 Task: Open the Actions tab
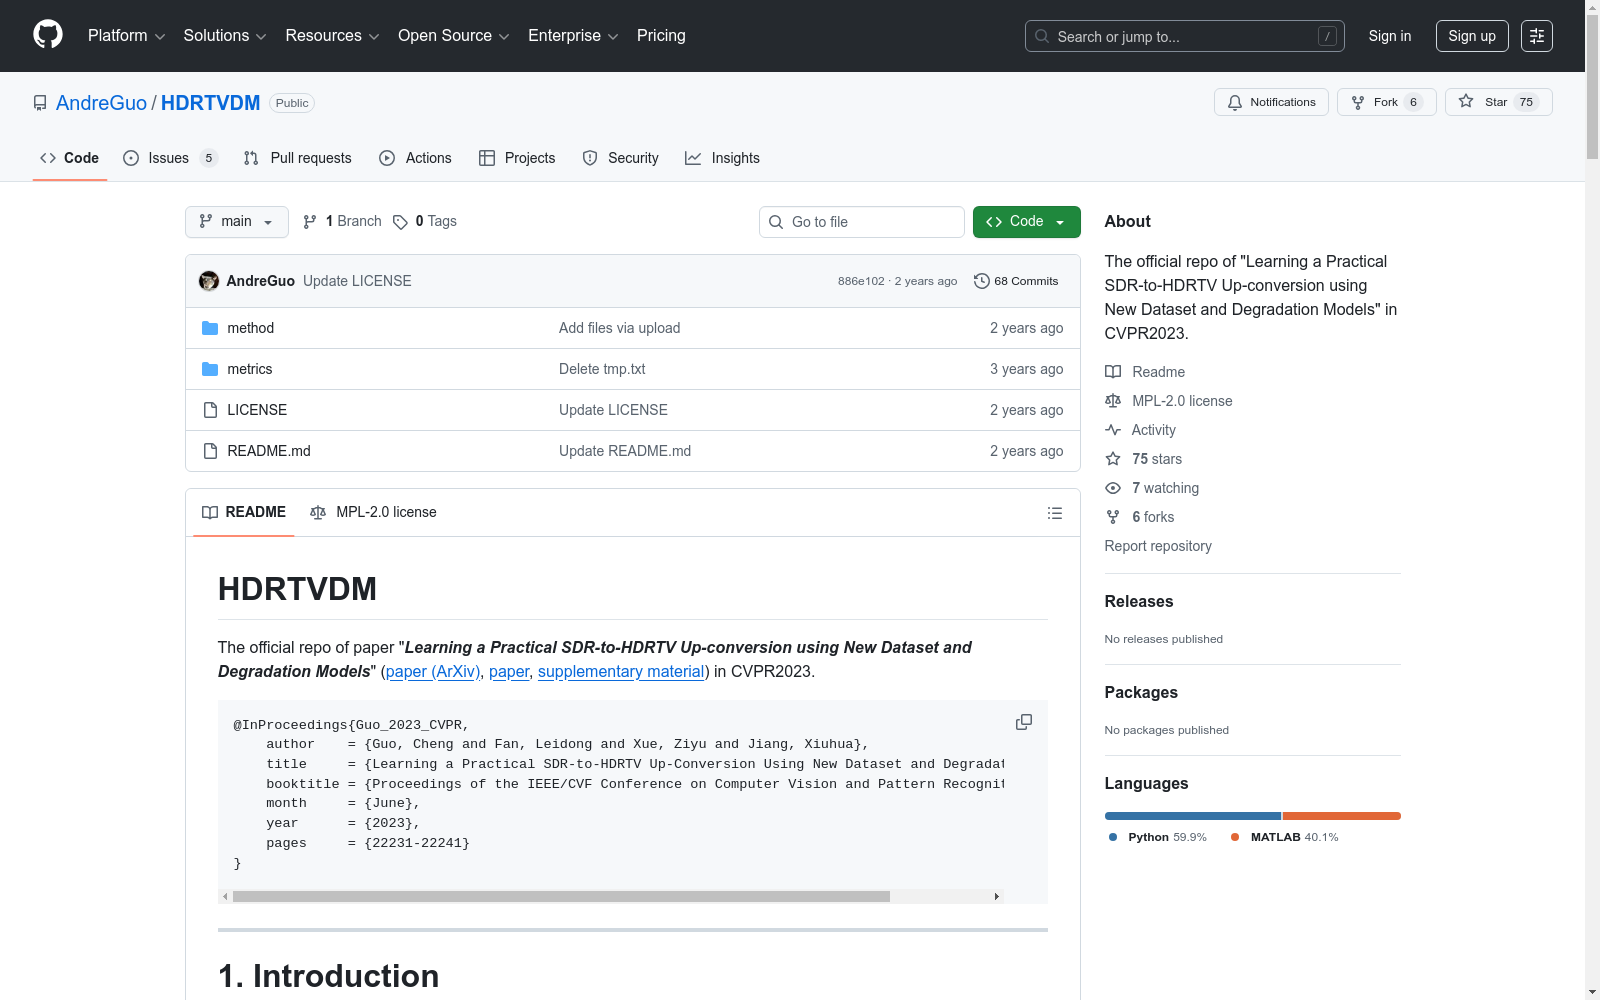(415, 158)
